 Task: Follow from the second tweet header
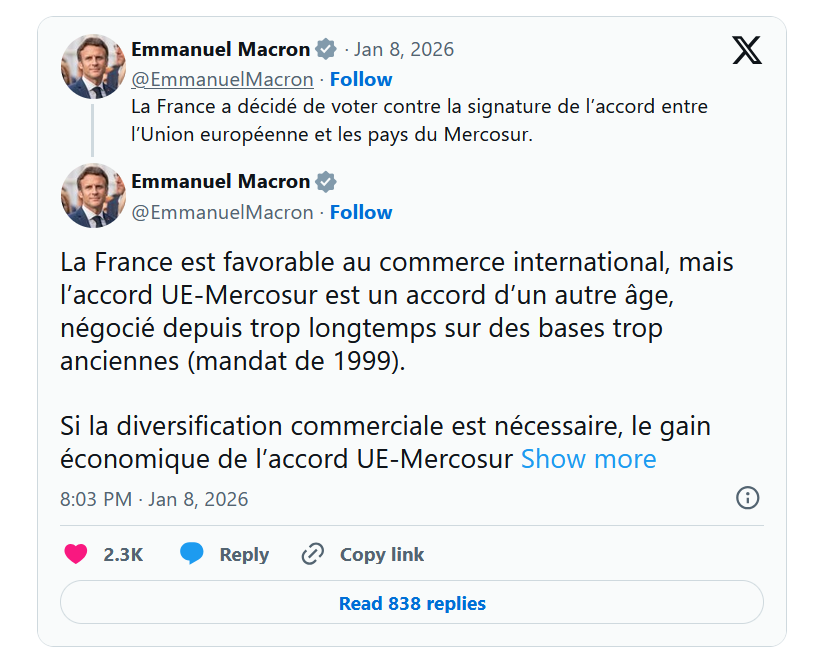click(x=361, y=212)
